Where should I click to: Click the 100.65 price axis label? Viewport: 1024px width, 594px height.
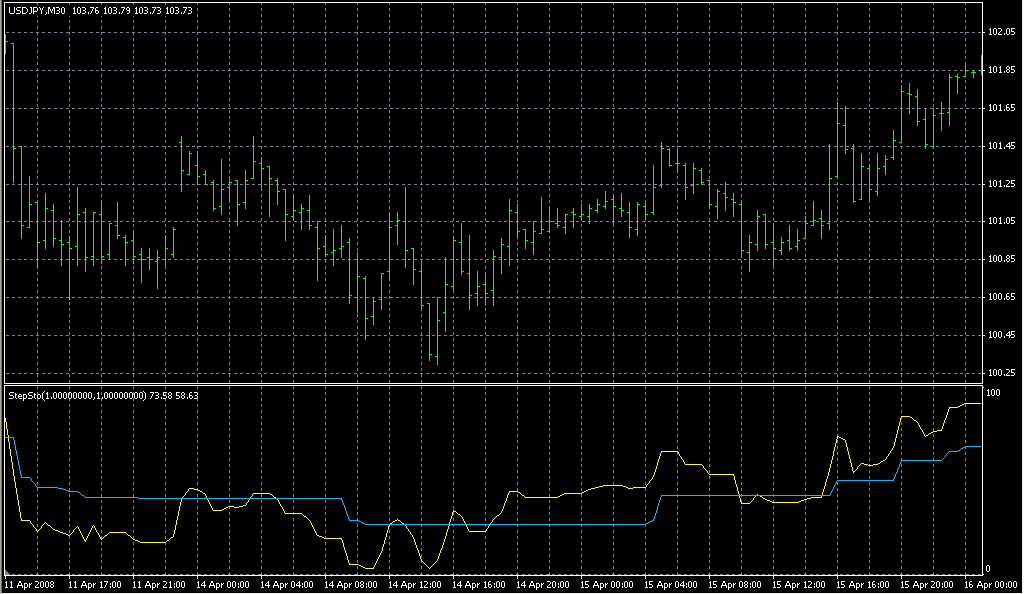(1001, 297)
